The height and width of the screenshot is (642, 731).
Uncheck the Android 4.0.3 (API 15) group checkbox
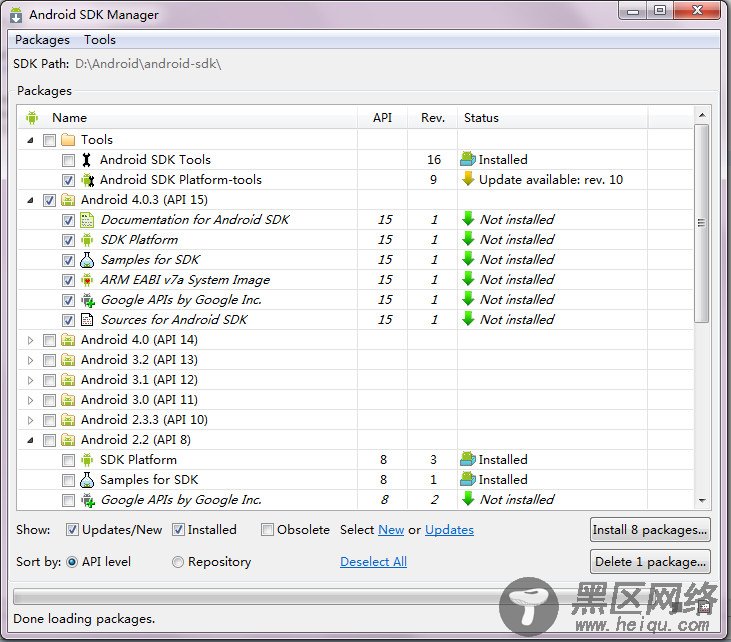[49, 200]
